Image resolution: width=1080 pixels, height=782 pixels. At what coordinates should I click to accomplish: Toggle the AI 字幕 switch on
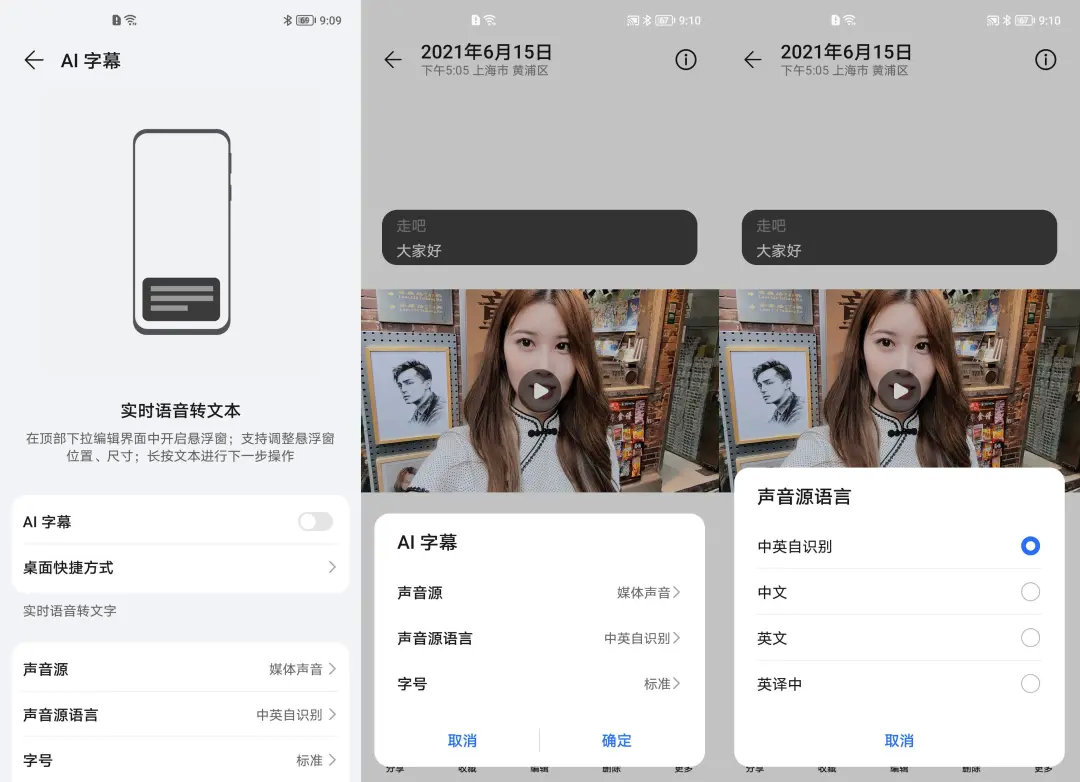(315, 522)
